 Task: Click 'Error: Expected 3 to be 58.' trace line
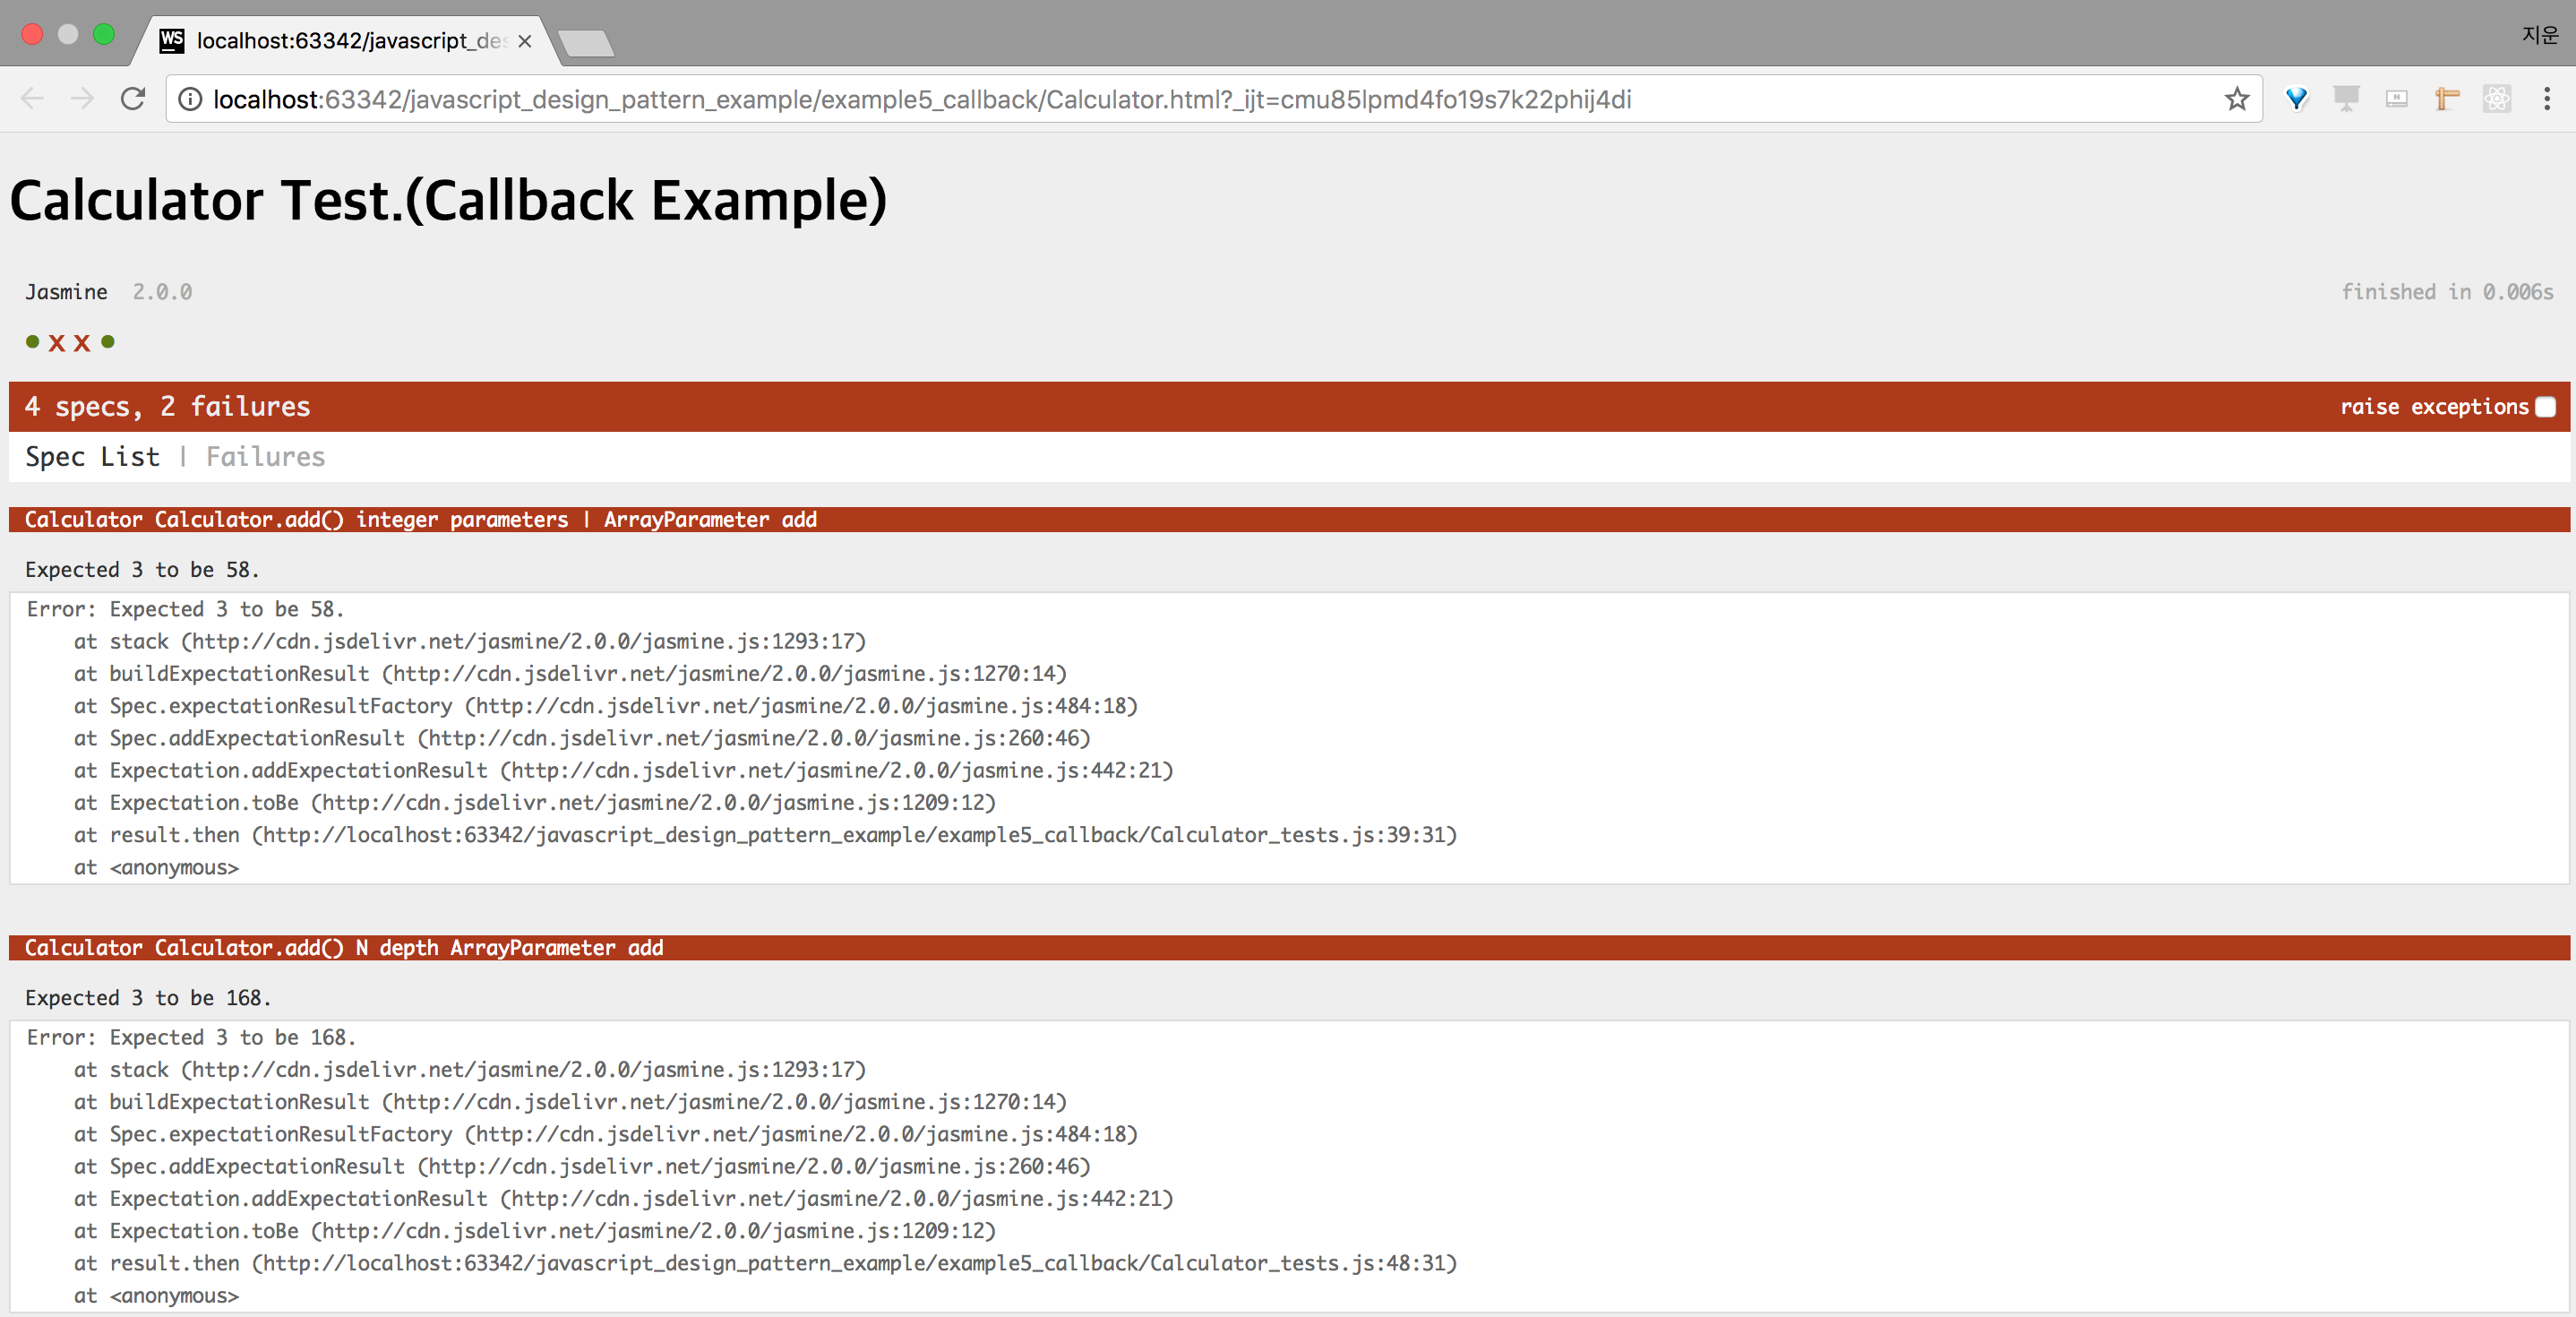(185, 609)
